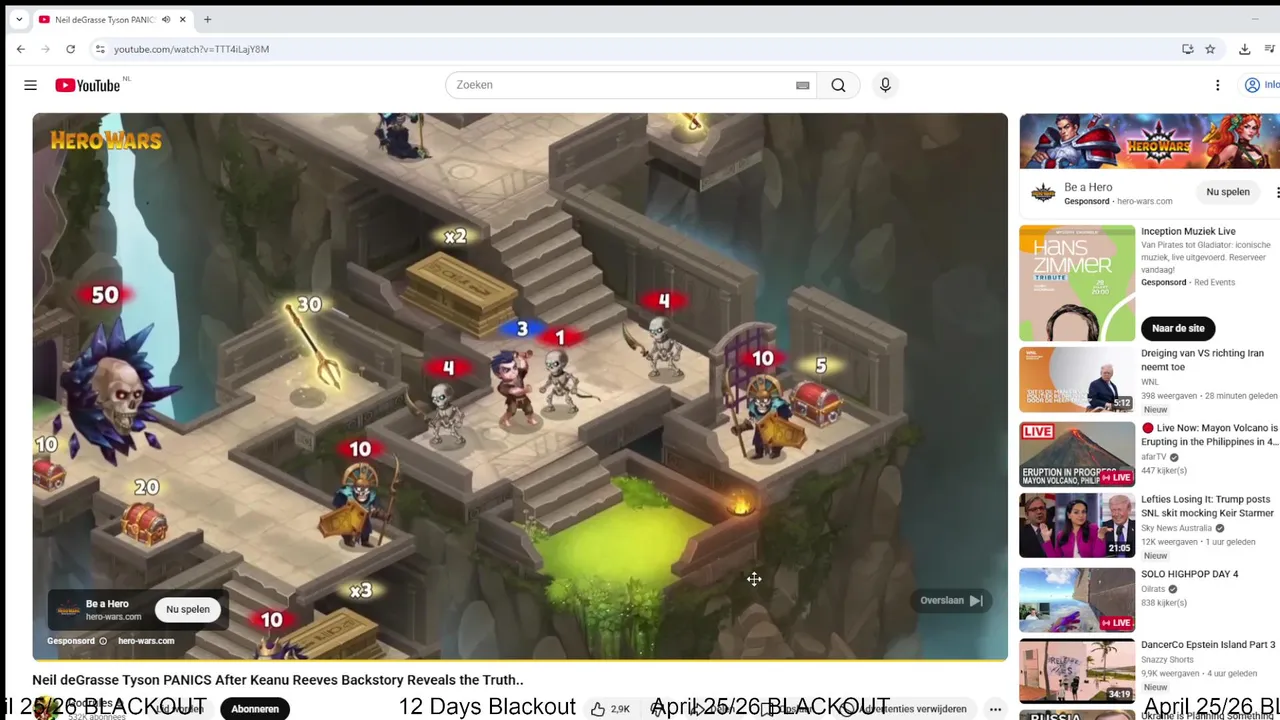Open YouTube guide hamburger menu
The image size is (1280, 720).
tap(30, 85)
